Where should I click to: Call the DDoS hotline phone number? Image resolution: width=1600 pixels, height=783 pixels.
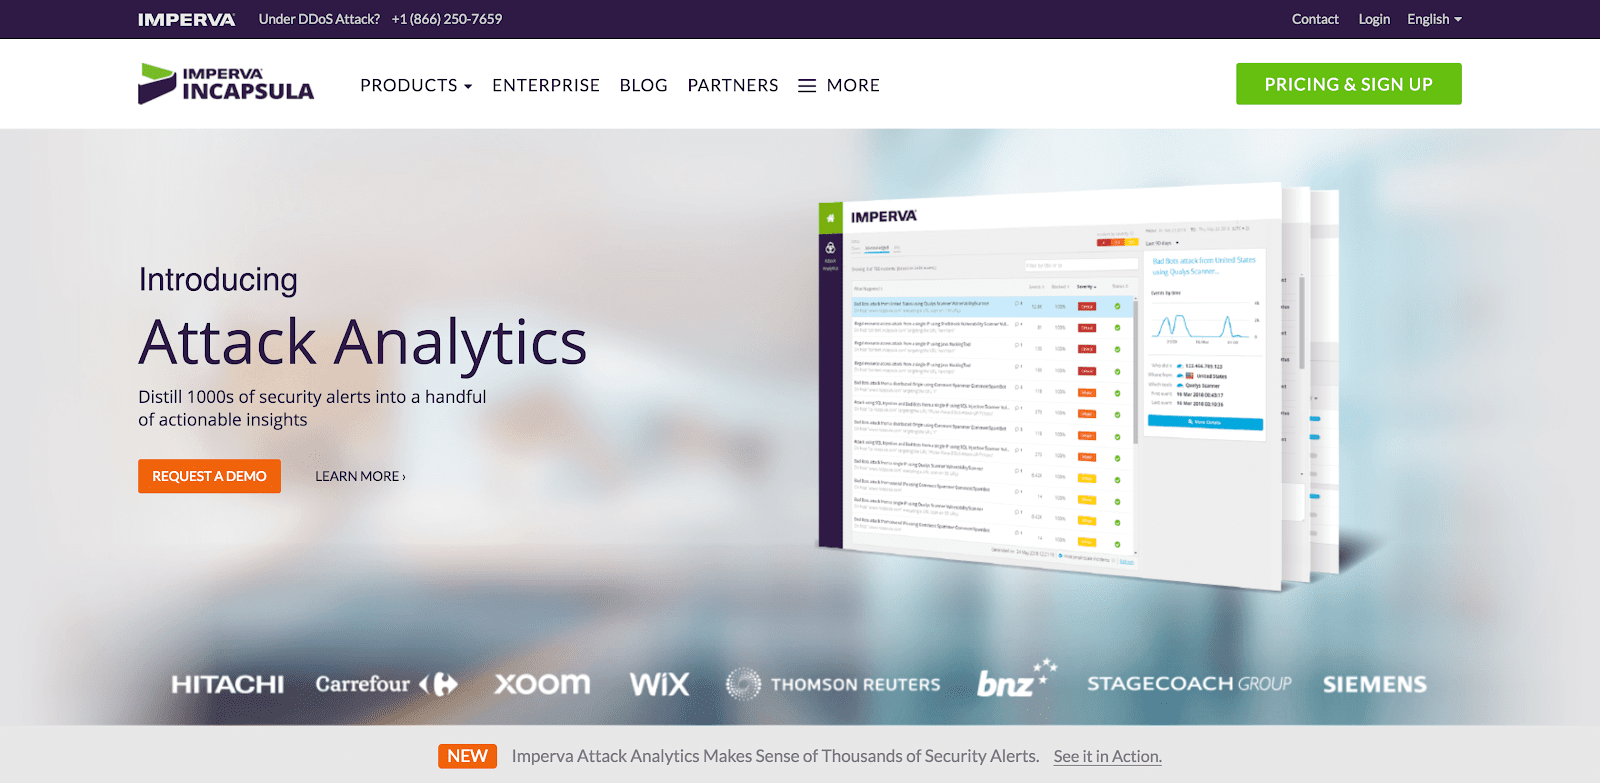point(447,19)
